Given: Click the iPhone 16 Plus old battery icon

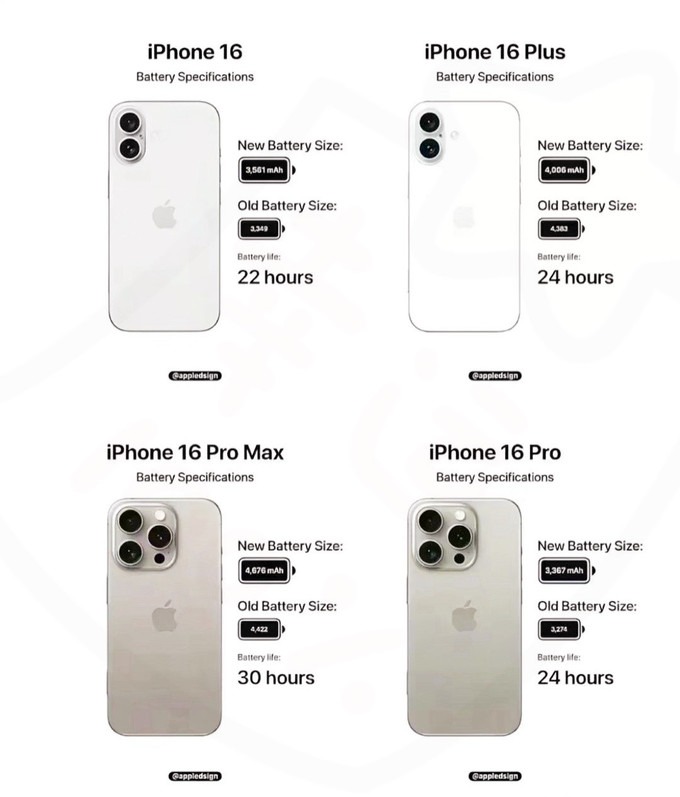Looking at the screenshot, I should [562, 229].
